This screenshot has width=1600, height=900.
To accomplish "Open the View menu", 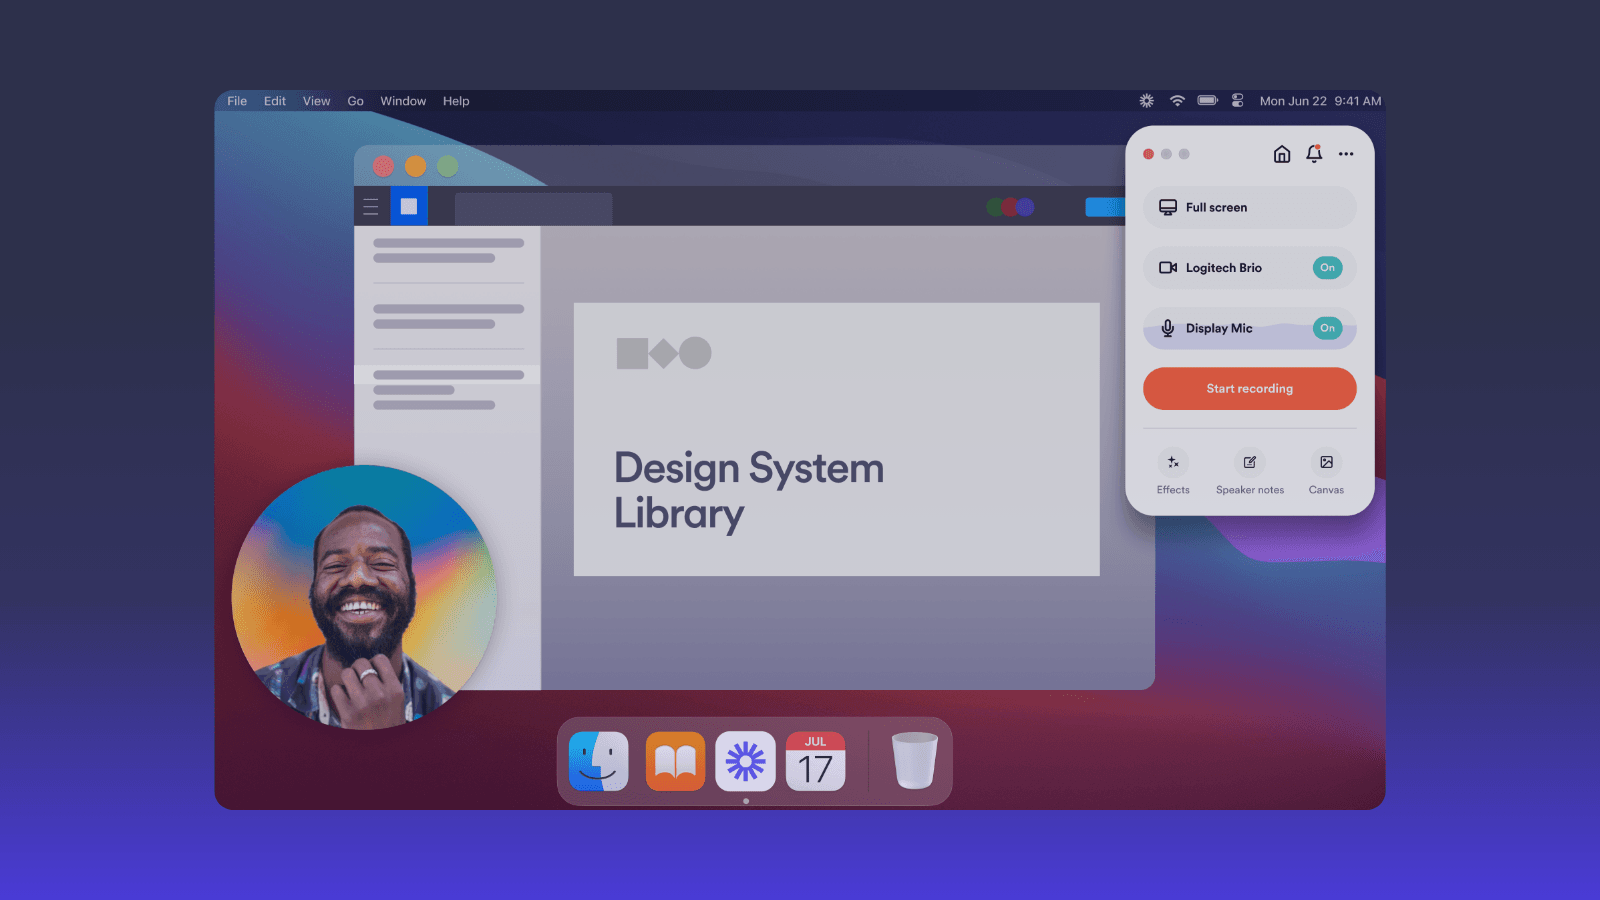I will click(x=316, y=101).
